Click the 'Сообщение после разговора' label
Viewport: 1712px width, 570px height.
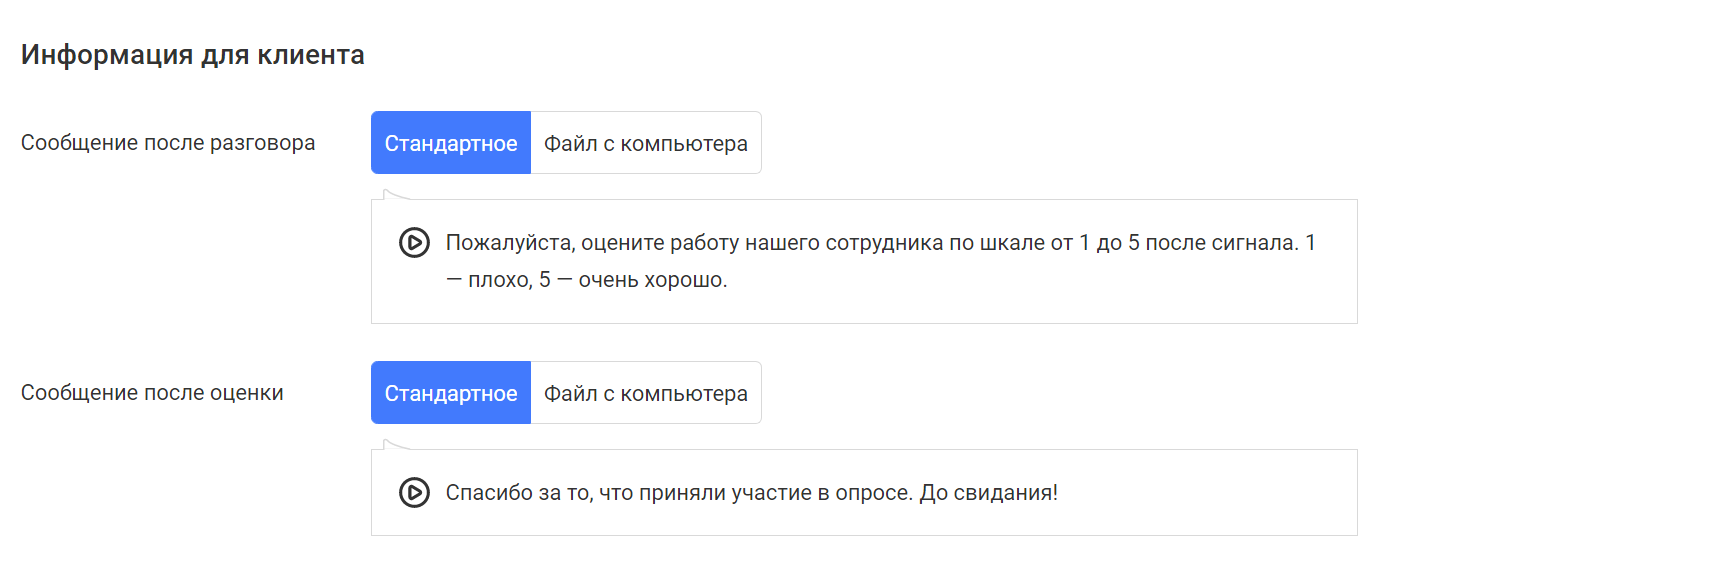(x=168, y=143)
